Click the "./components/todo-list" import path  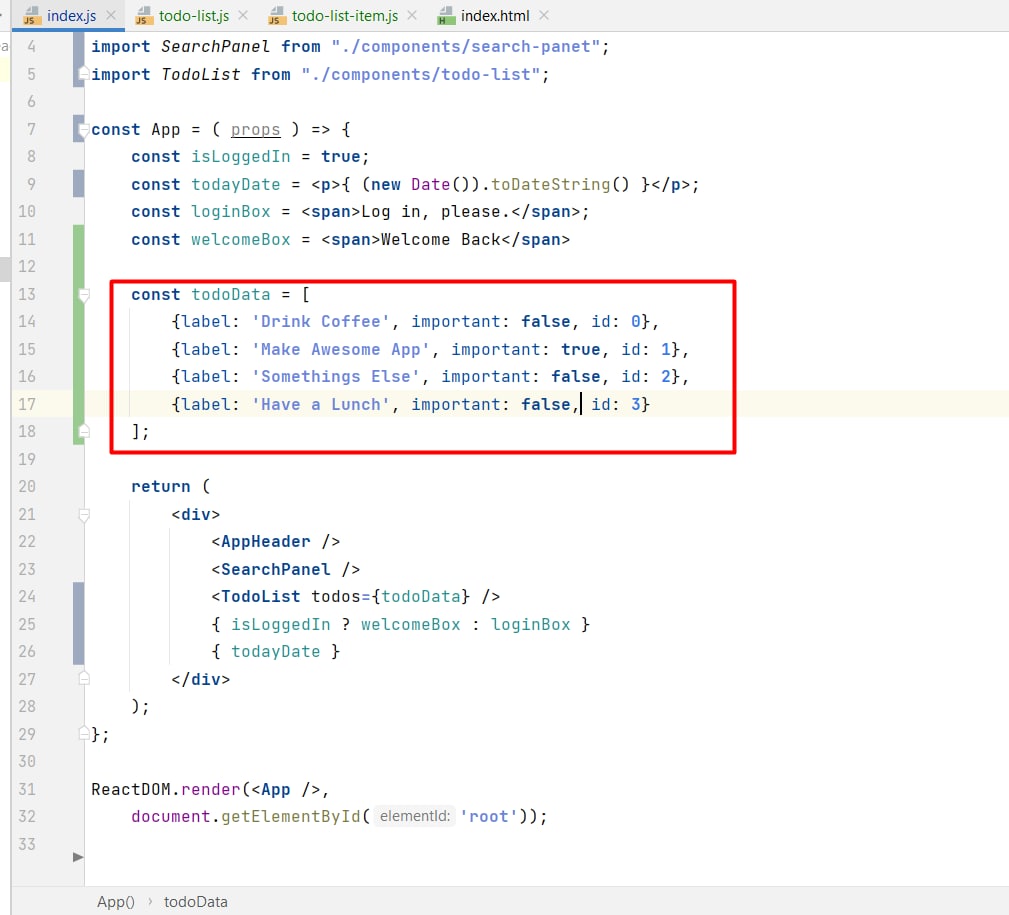(421, 75)
